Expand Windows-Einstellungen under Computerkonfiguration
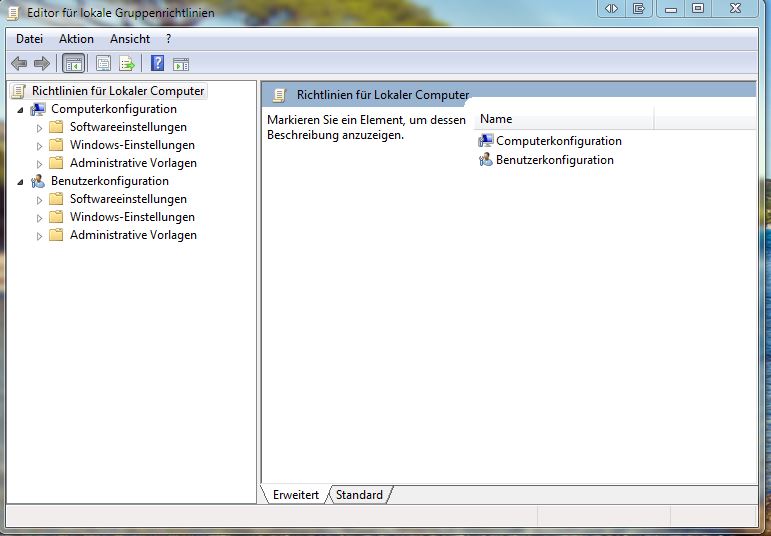 (x=39, y=146)
